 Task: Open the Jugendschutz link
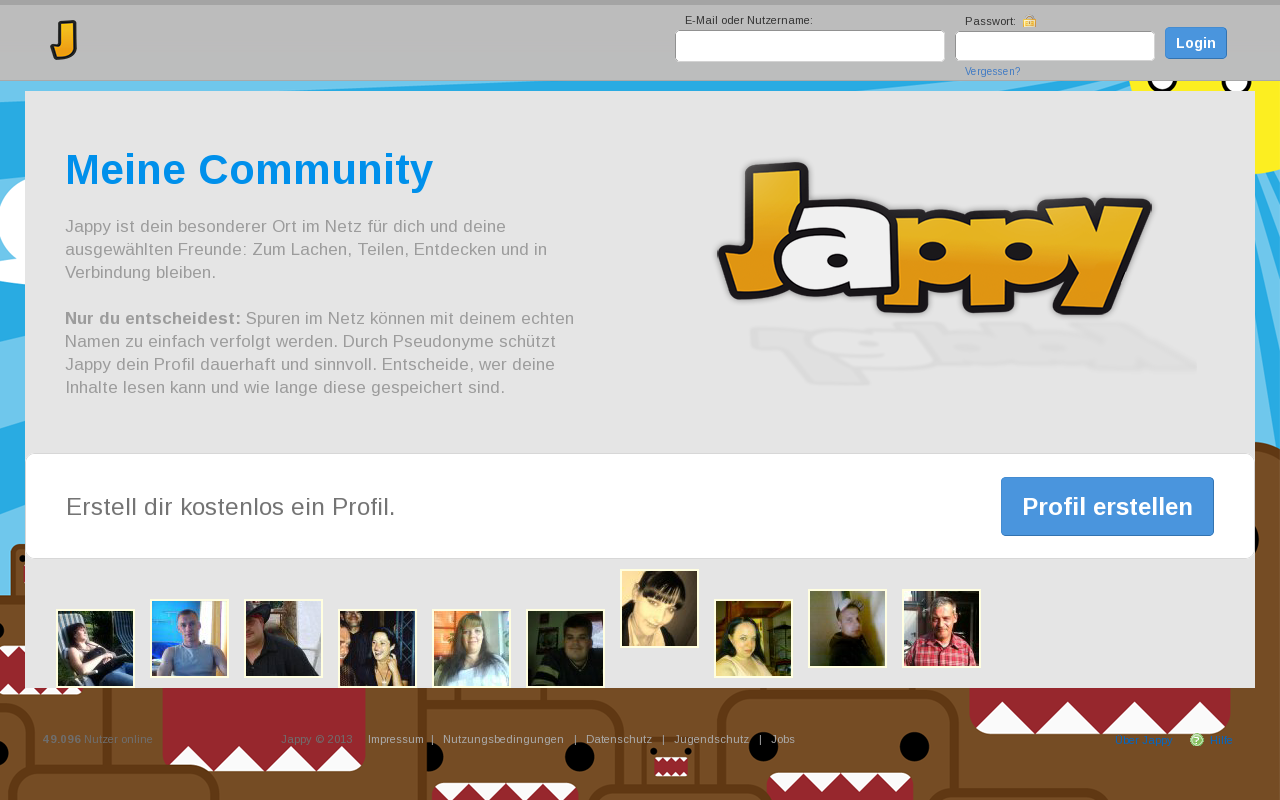711,739
